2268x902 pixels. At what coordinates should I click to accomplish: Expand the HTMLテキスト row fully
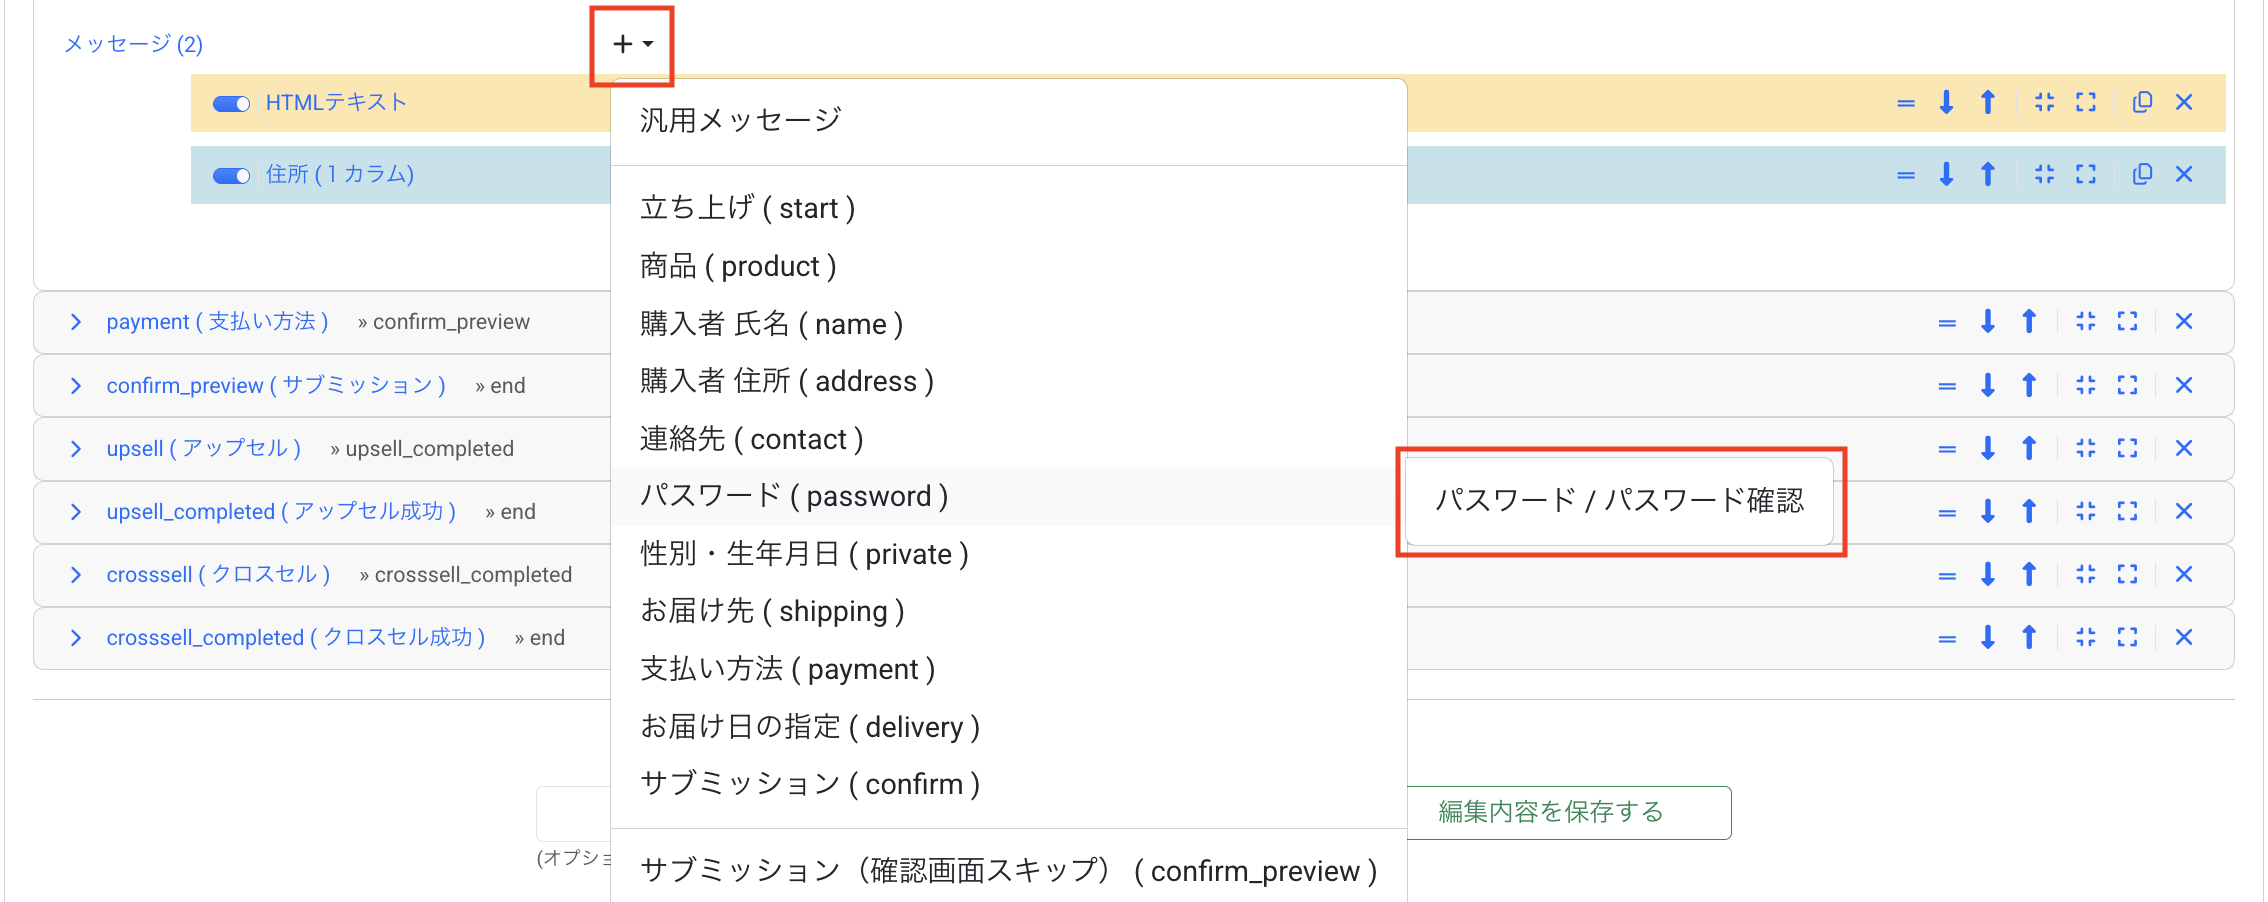point(2086,102)
